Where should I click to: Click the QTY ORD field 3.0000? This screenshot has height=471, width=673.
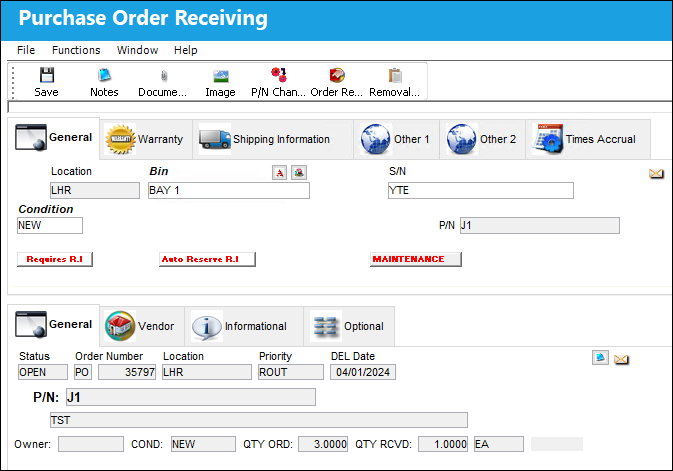(323, 444)
